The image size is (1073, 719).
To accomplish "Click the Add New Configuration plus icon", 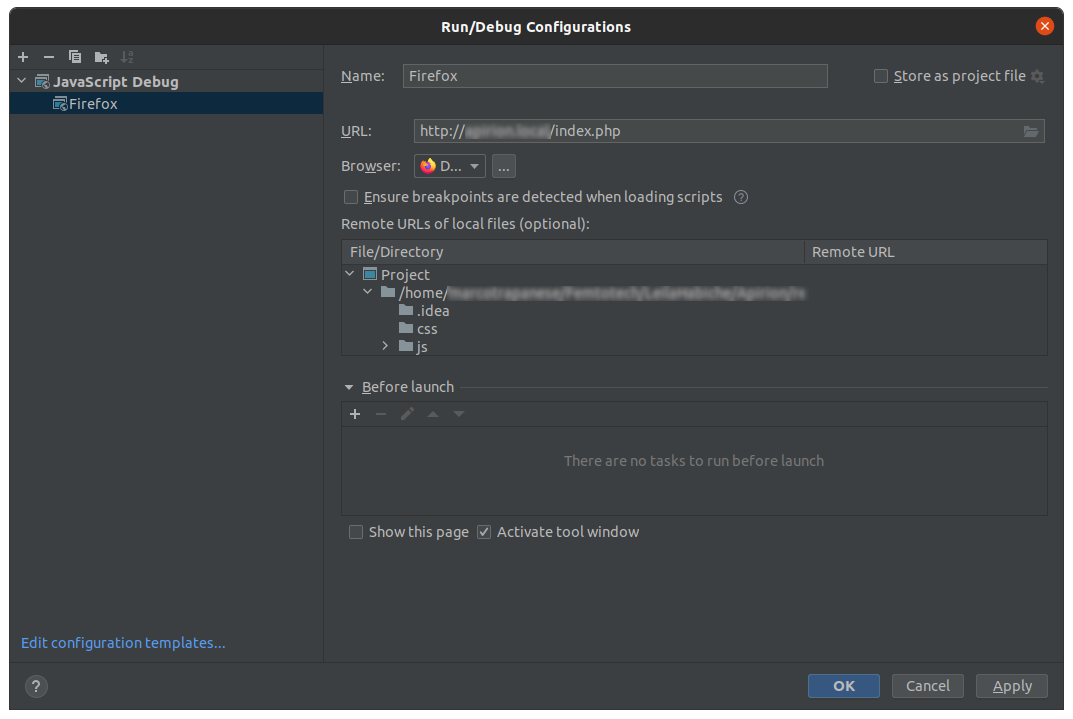I will point(23,57).
